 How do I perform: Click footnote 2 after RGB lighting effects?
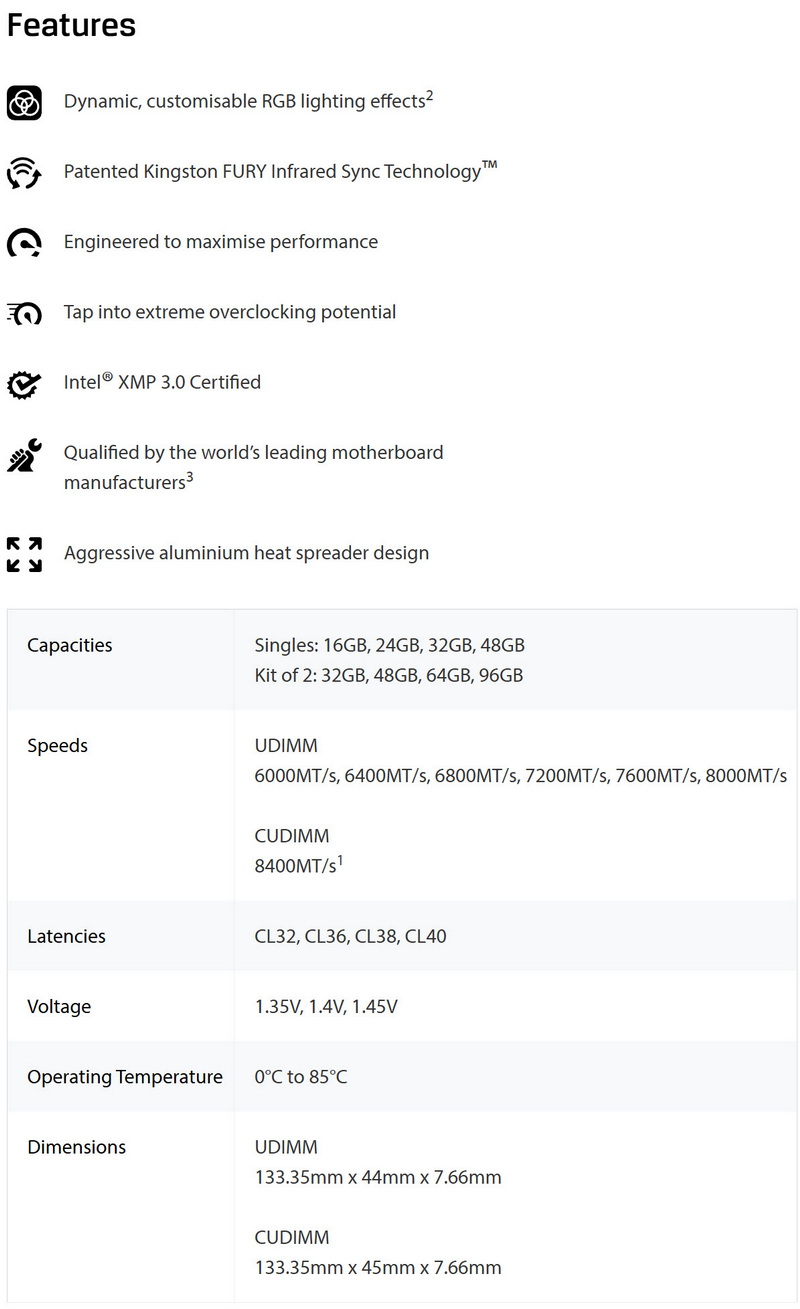[429, 96]
